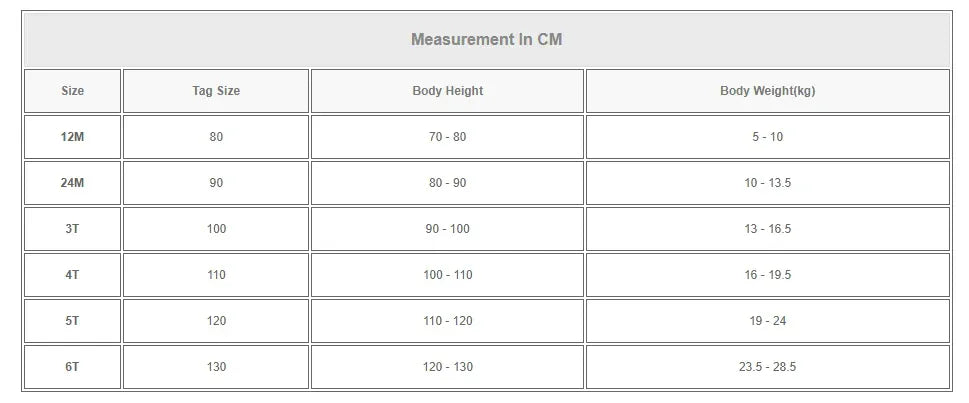Select the 5T size cell

[73, 321]
